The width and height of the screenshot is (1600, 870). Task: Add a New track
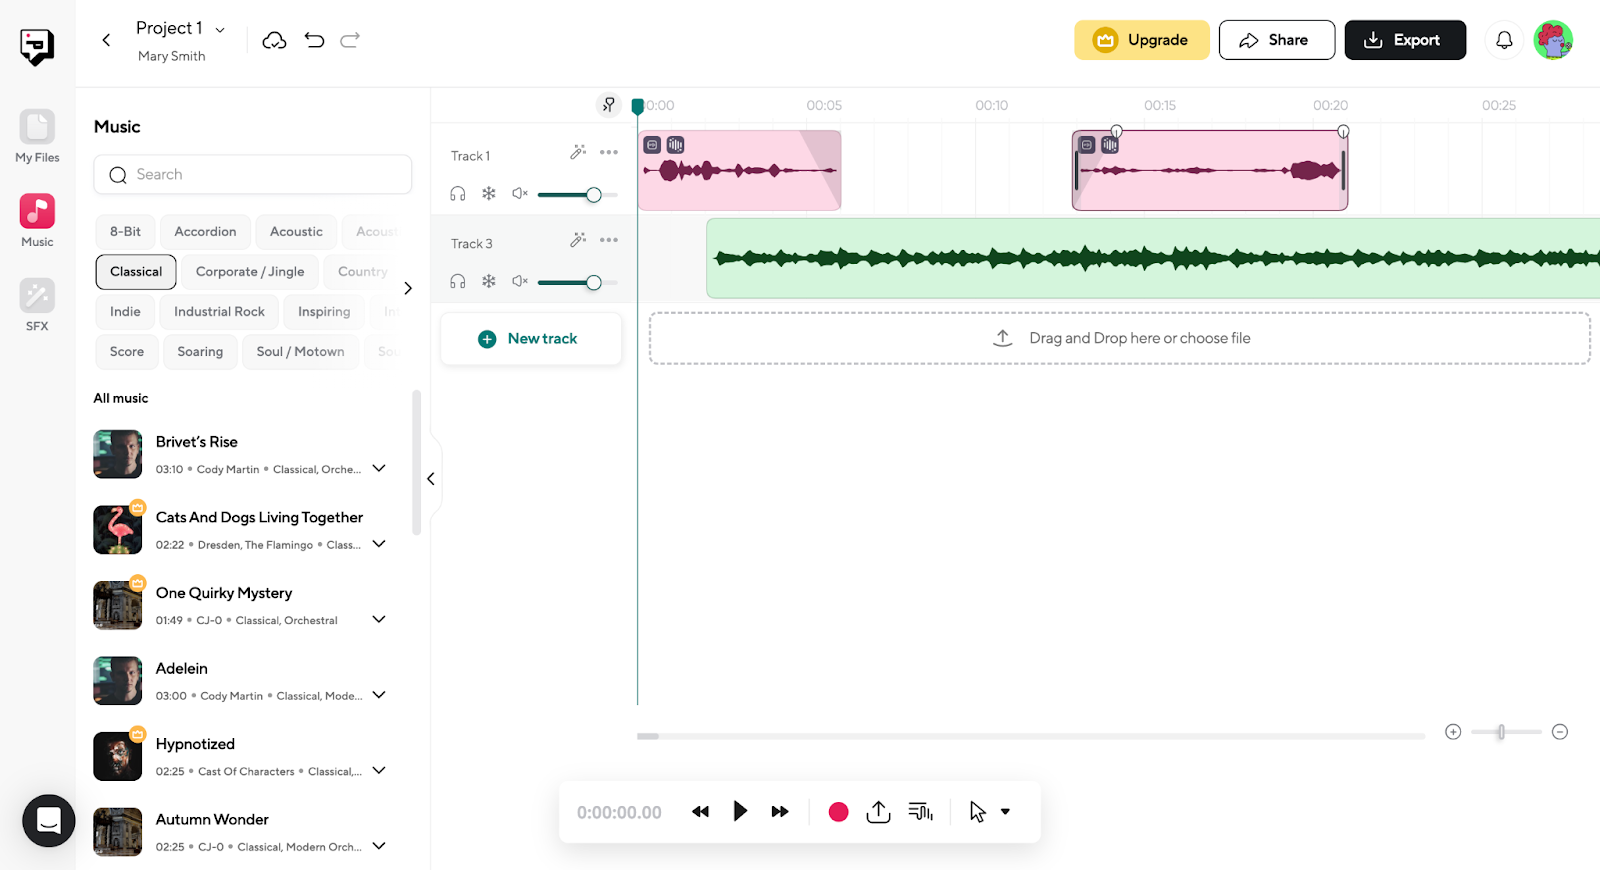point(531,339)
